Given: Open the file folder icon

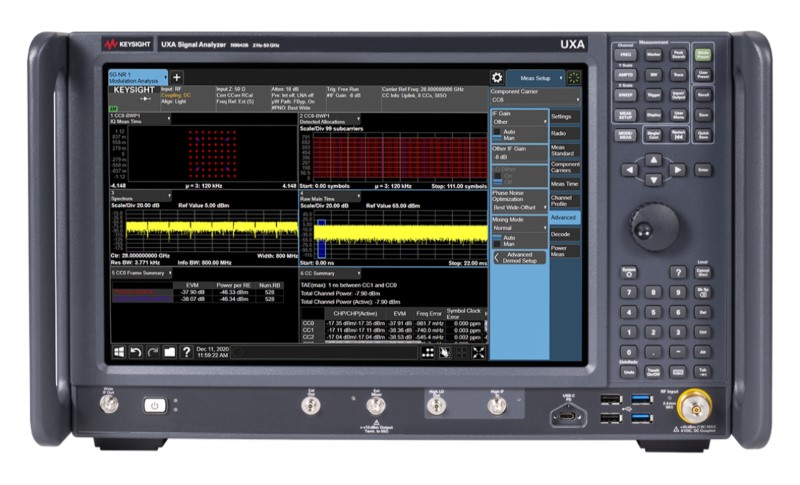Looking at the screenshot, I should 169,351.
